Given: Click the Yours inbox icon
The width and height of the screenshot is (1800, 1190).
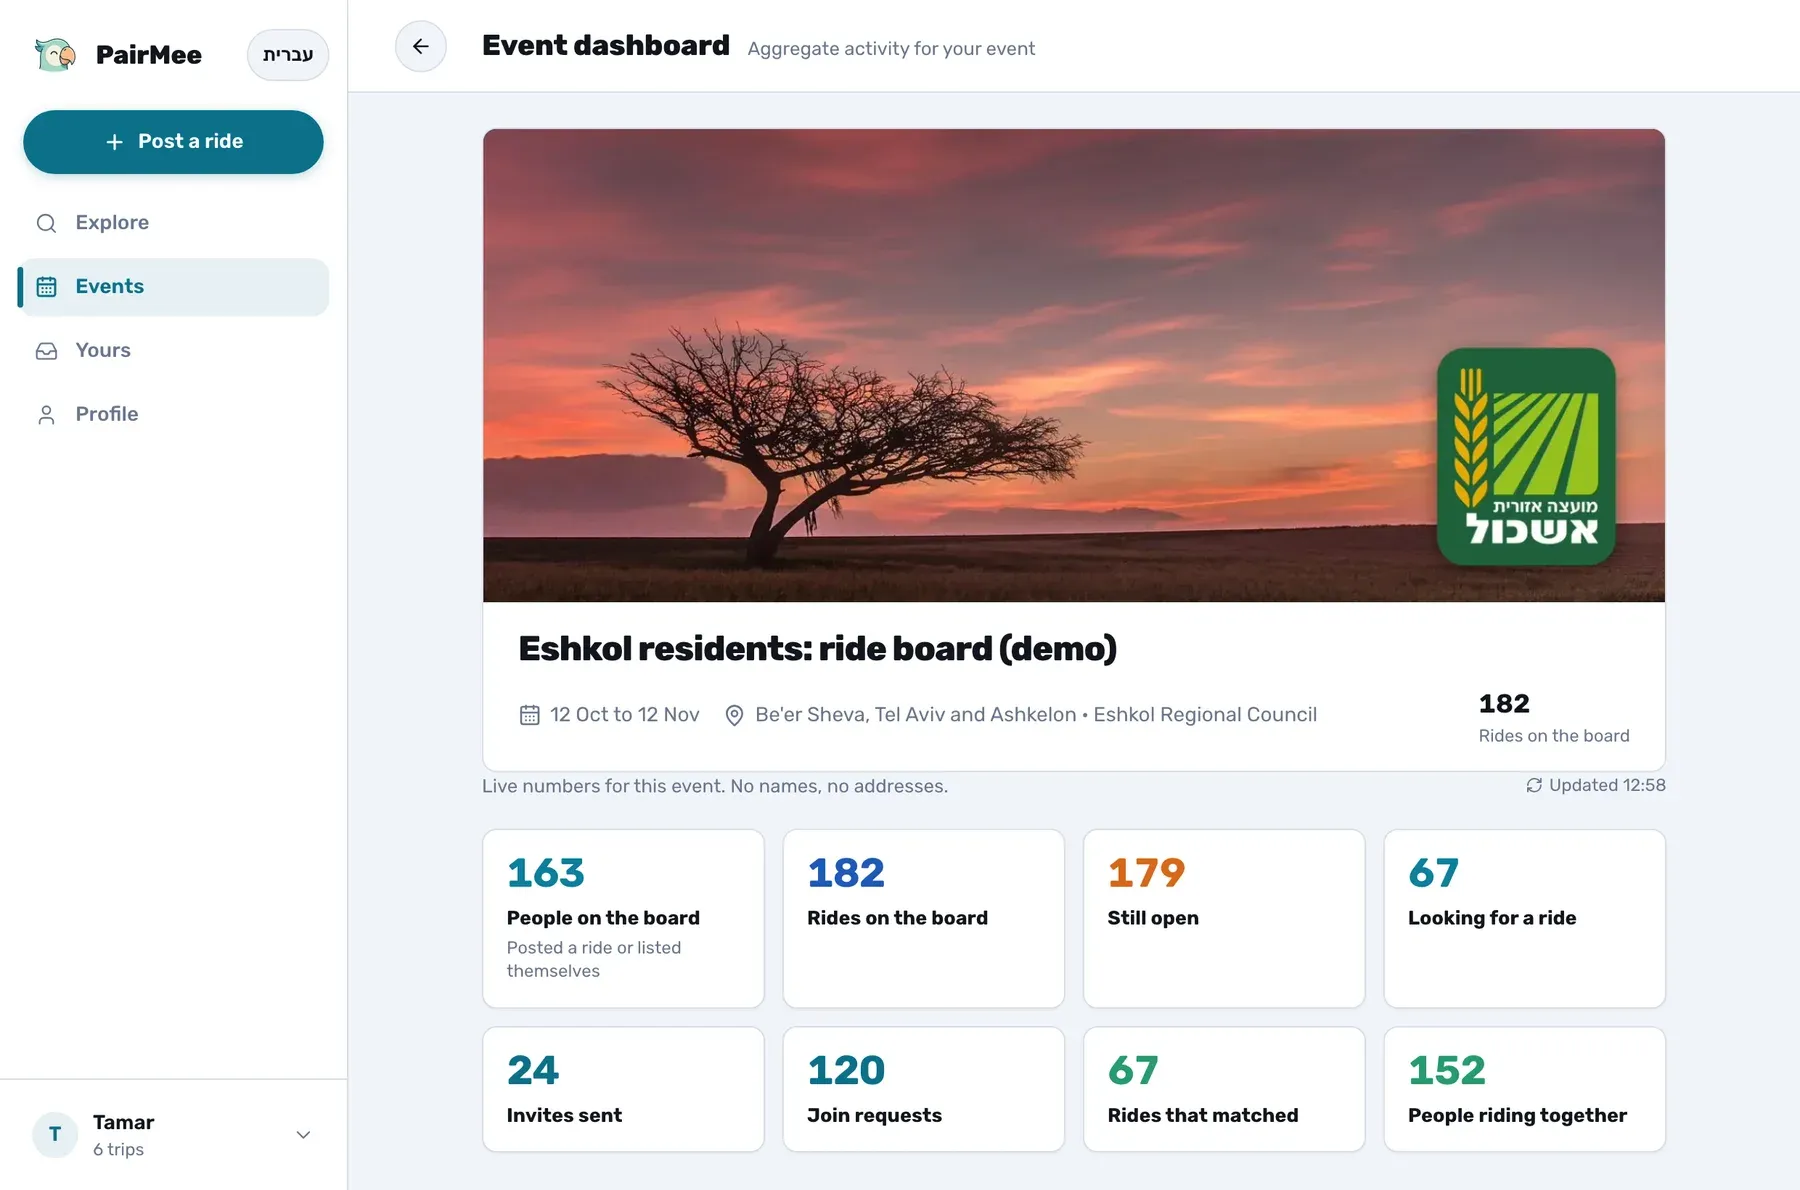Looking at the screenshot, I should pyautogui.click(x=46, y=351).
